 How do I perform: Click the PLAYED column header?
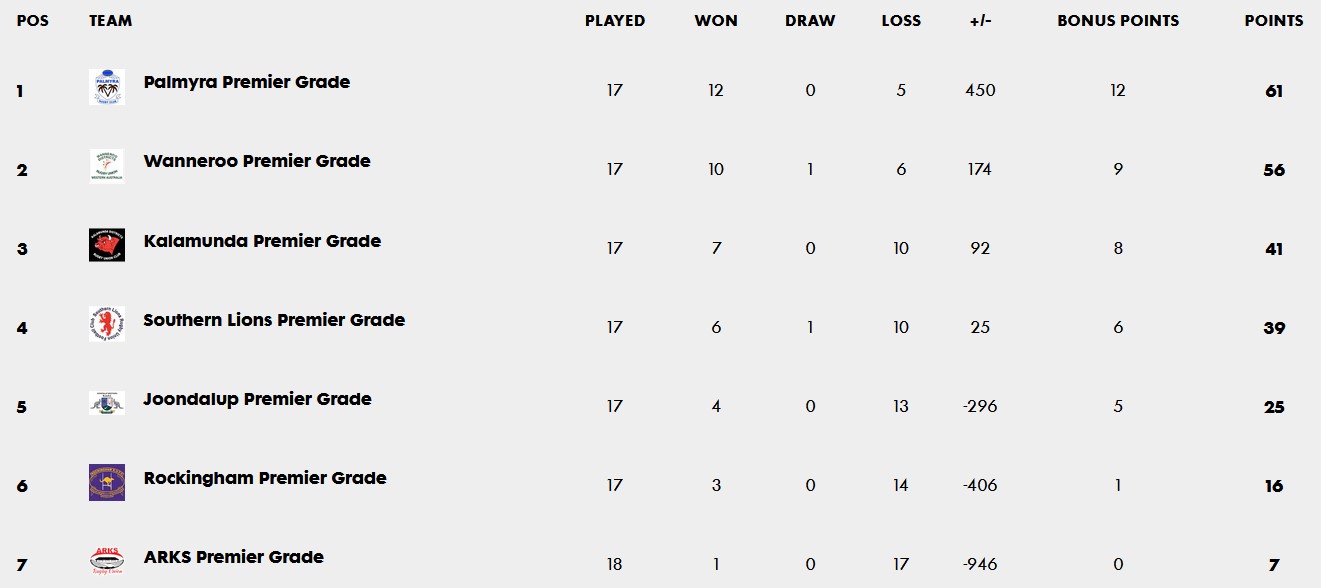pos(615,20)
